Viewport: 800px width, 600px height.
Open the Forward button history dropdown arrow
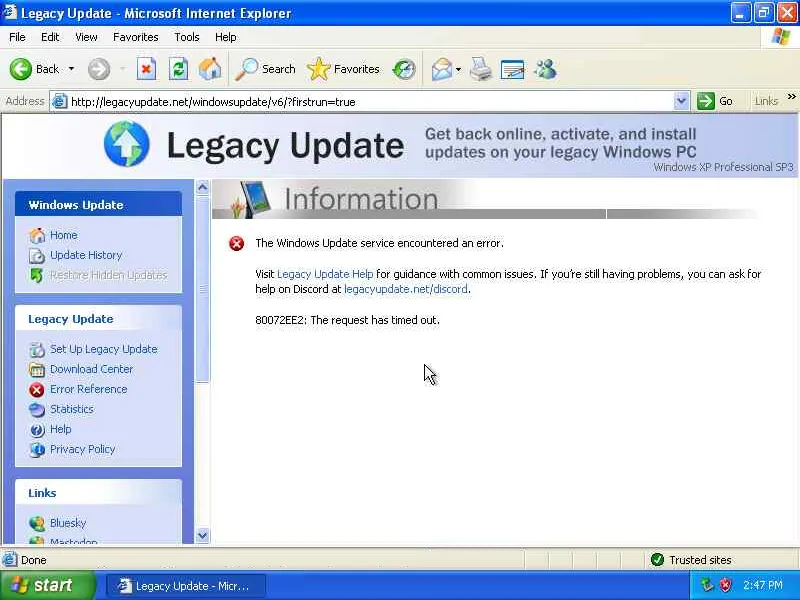click(x=122, y=69)
